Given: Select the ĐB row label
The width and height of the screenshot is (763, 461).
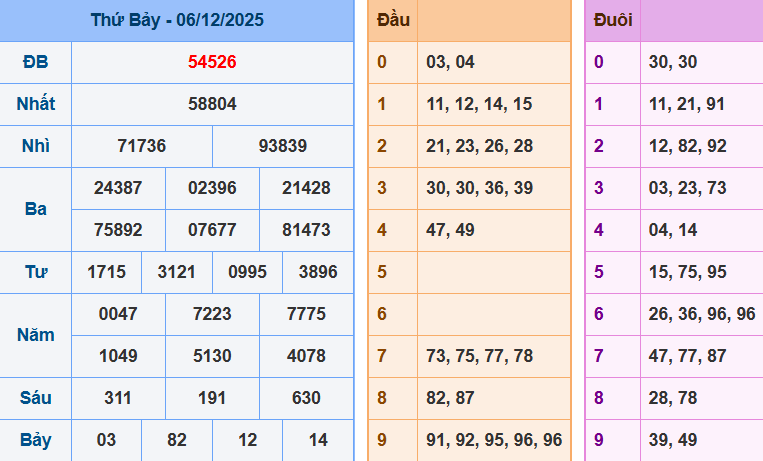Looking at the screenshot, I should pyautogui.click(x=35, y=62).
